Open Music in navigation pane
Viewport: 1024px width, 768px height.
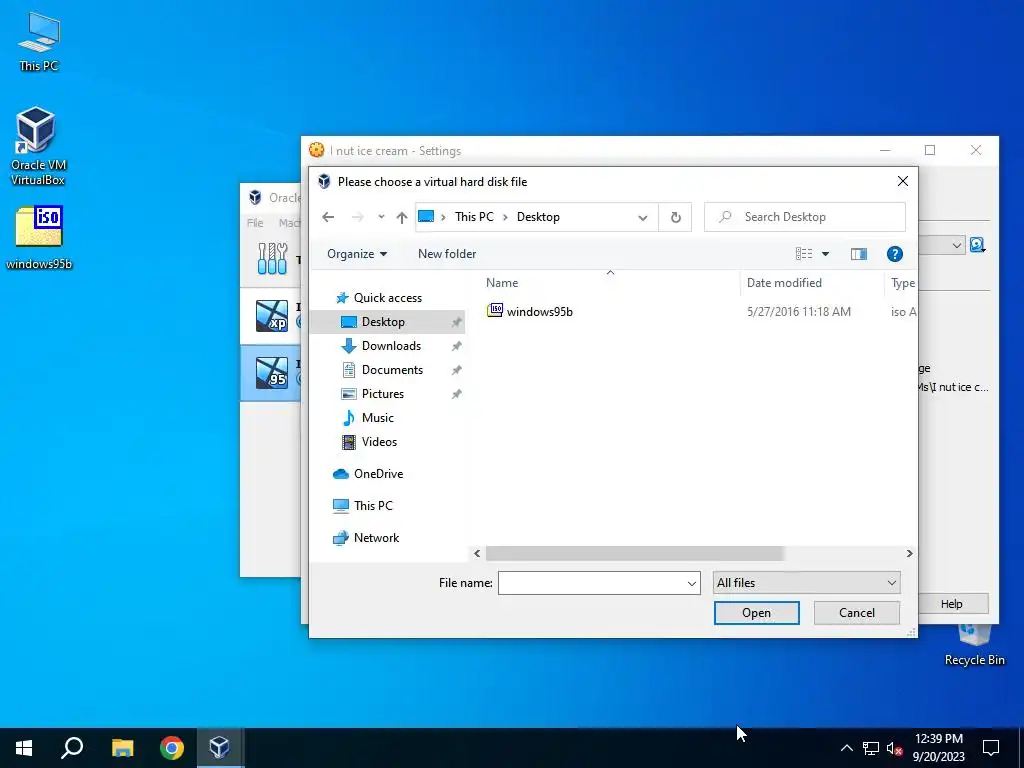pyautogui.click(x=377, y=418)
